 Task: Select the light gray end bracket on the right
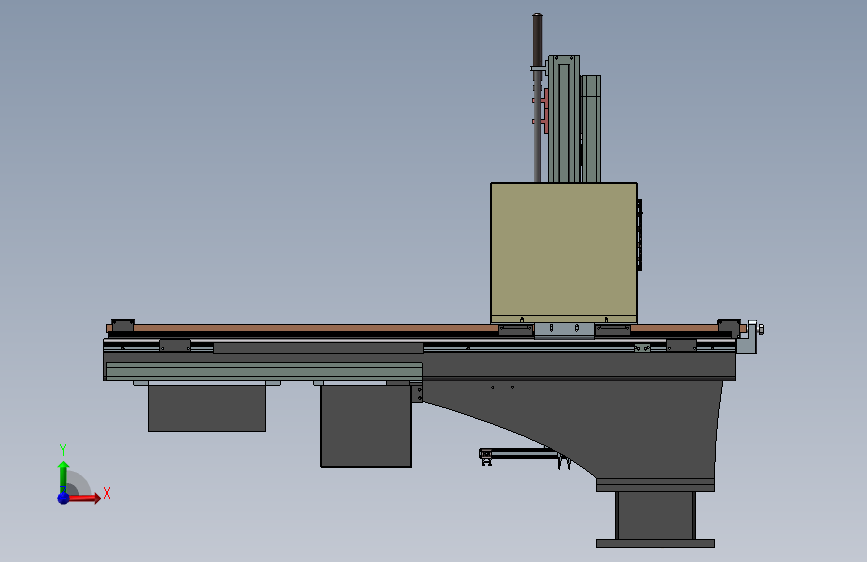pos(748,337)
